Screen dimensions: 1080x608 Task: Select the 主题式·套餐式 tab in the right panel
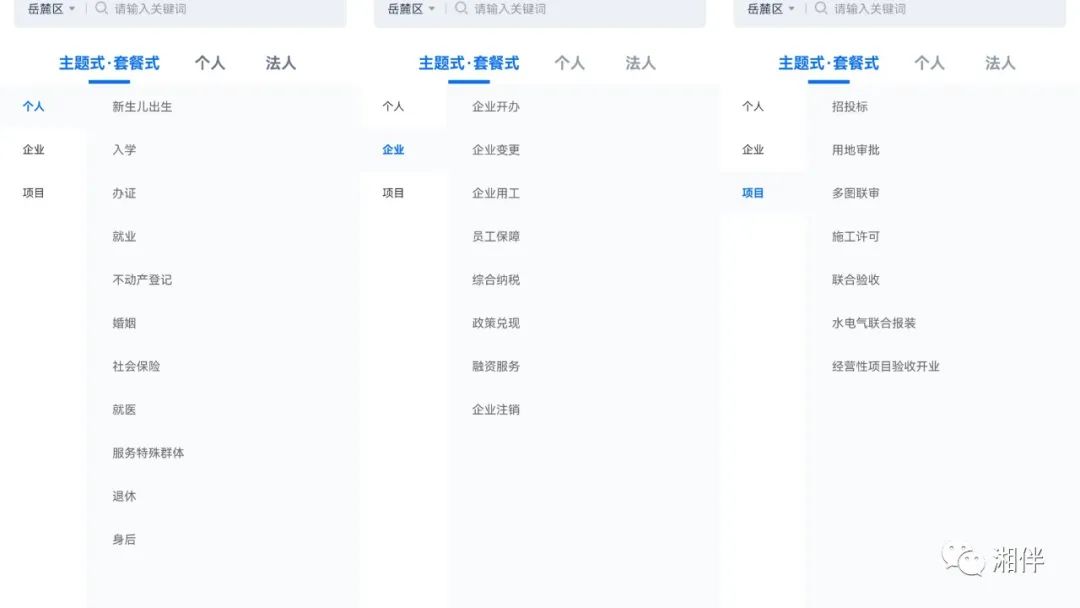(x=830, y=63)
